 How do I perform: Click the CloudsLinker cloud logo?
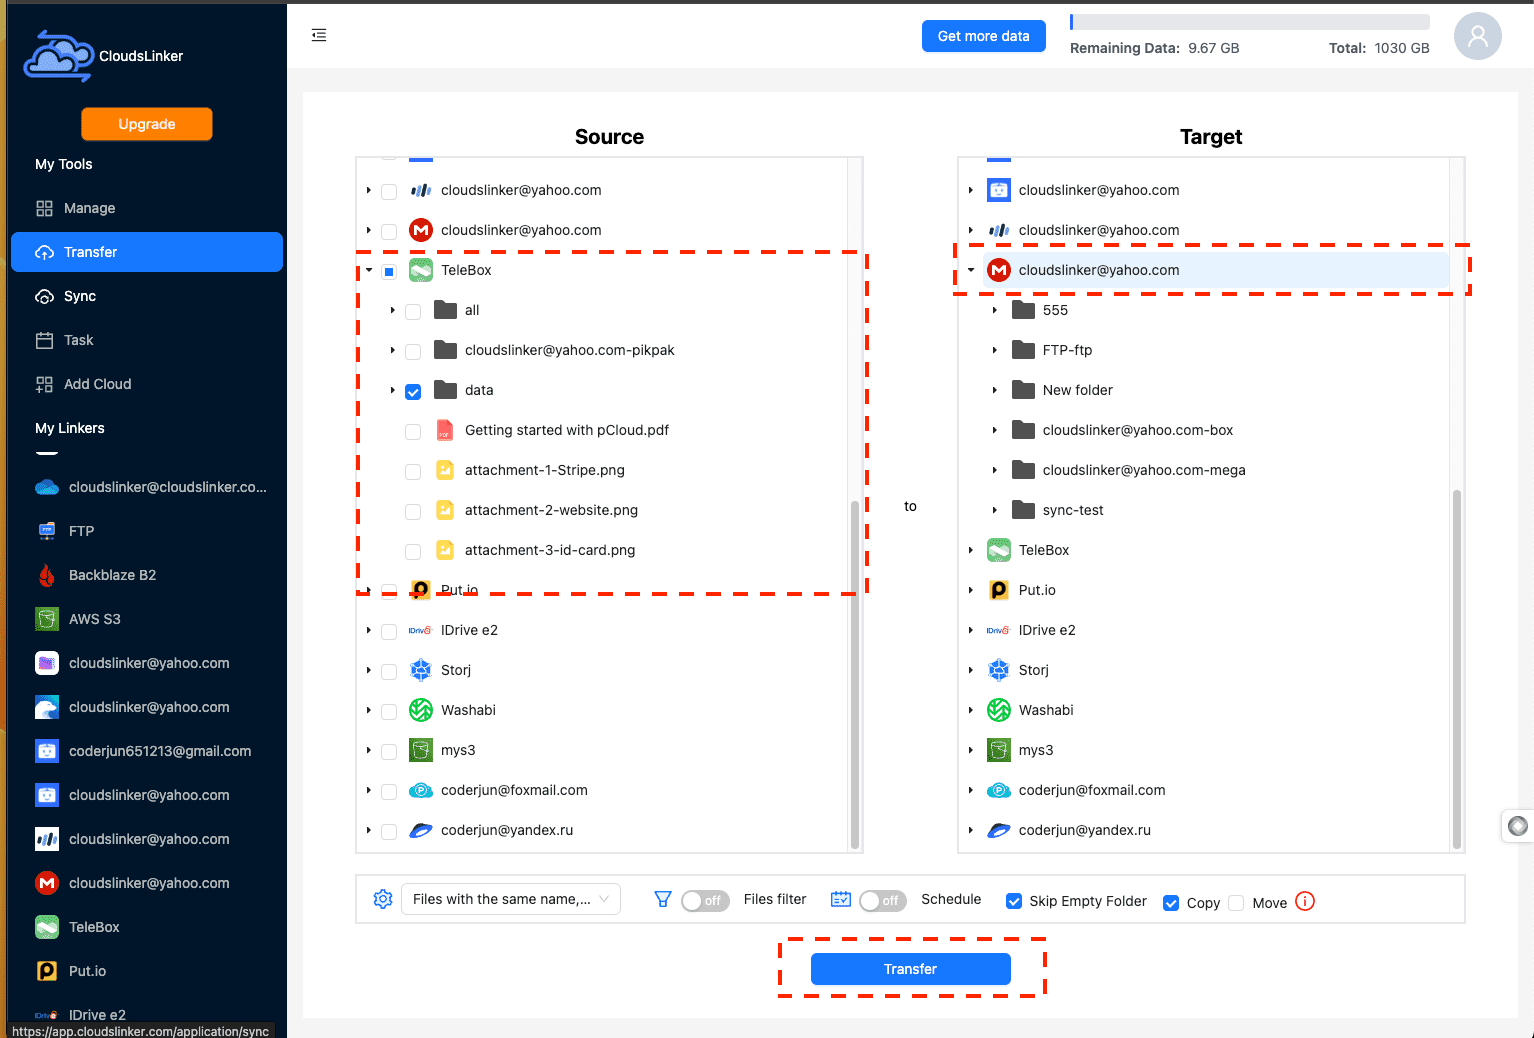click(x=58, y=56)
